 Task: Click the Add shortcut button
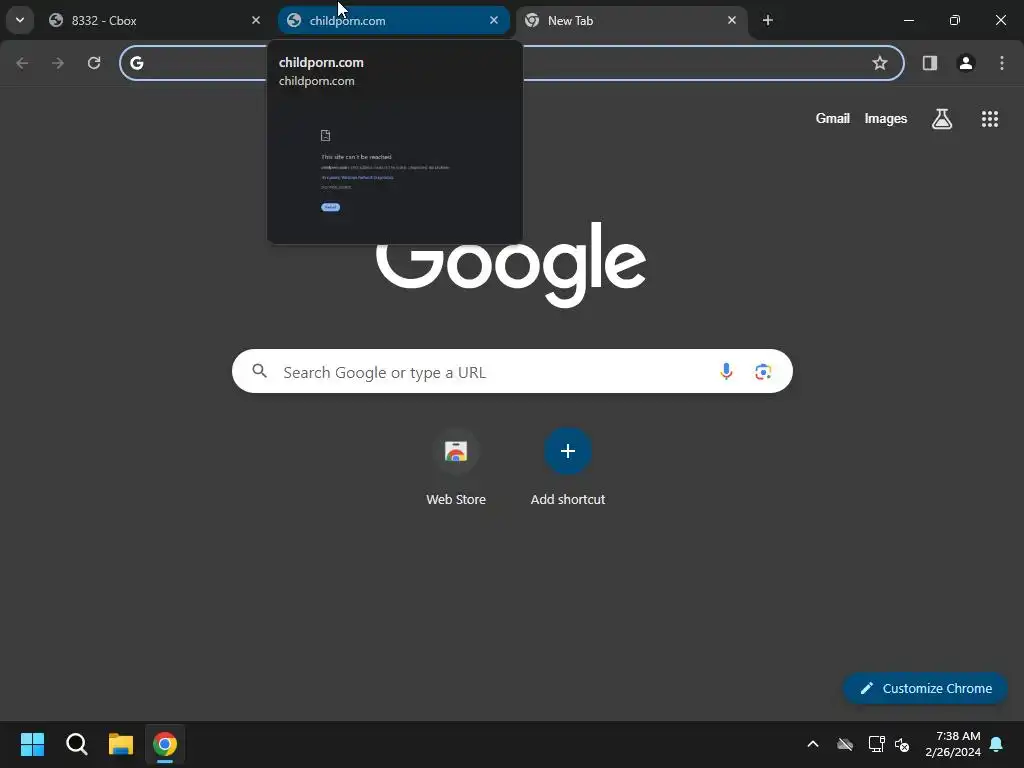568,466
